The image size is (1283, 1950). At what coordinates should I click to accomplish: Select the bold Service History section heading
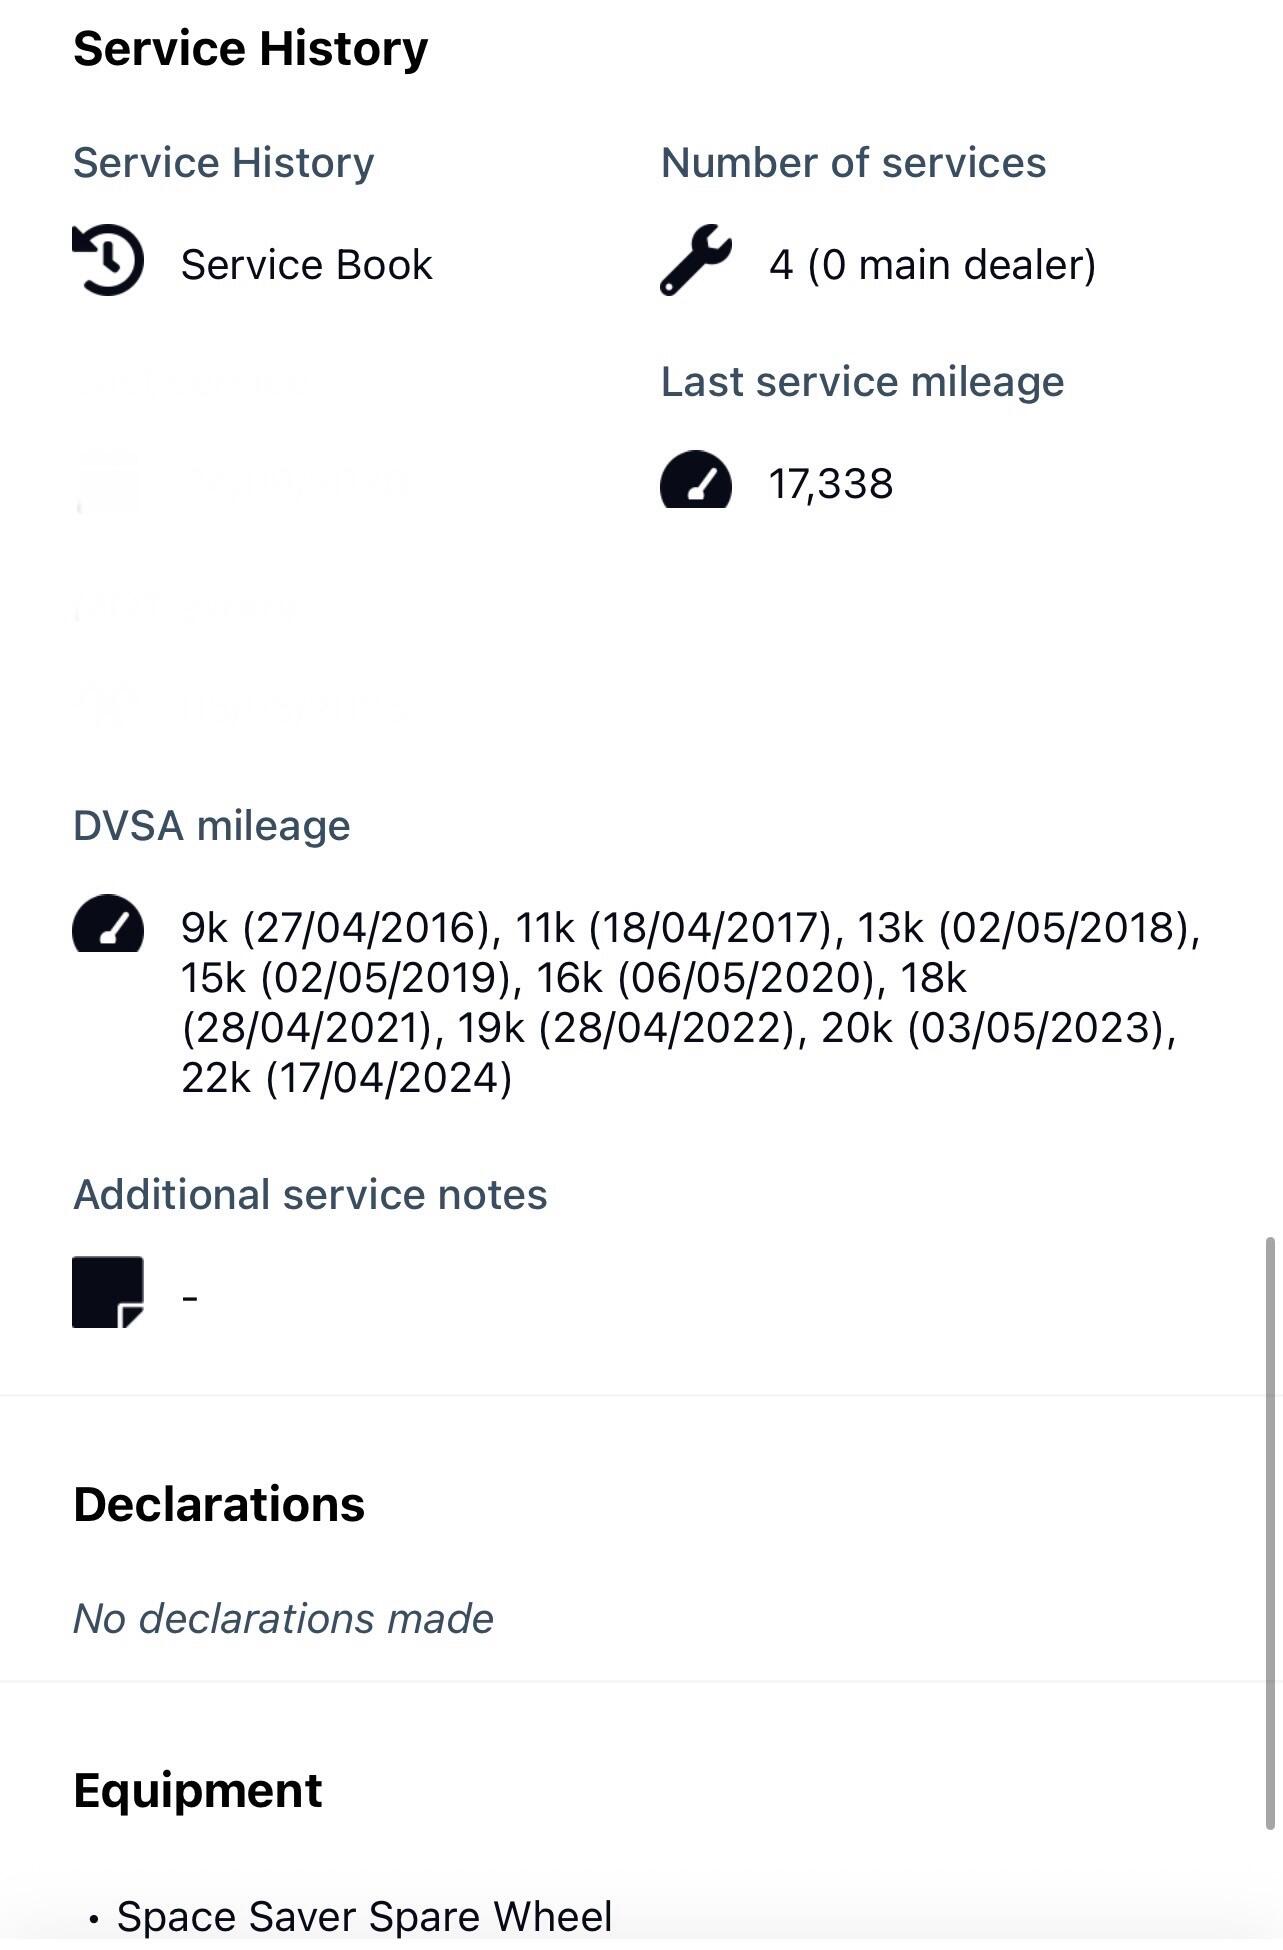250,48
